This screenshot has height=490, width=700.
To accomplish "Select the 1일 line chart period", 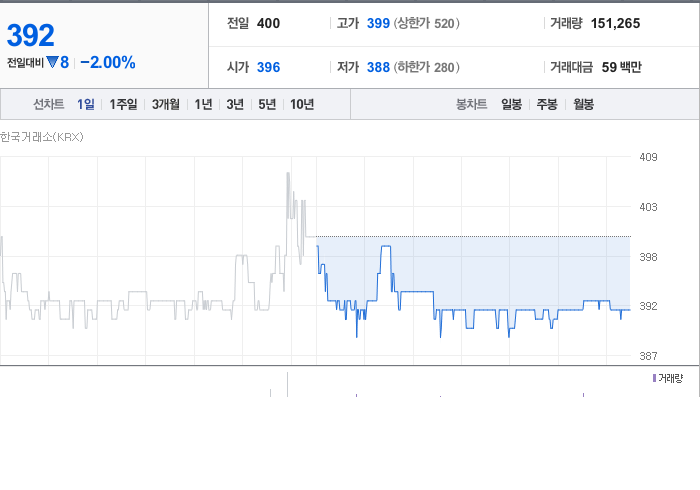I will (x=86, y=104).
